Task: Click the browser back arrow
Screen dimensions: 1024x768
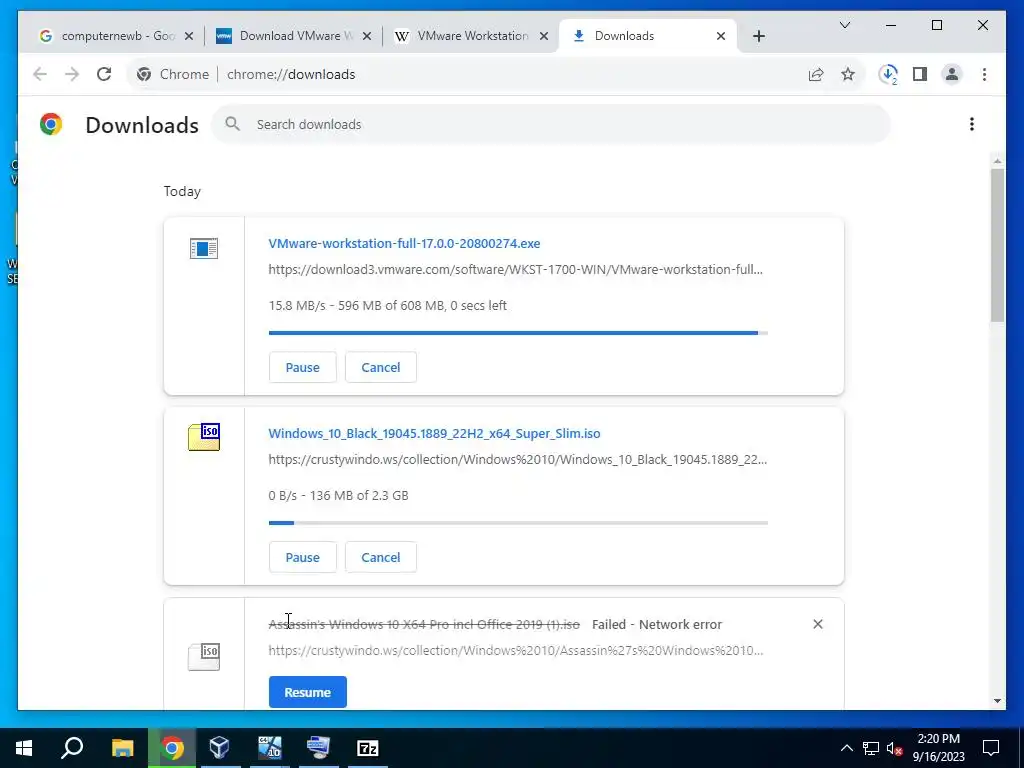Action: [40, 74]
